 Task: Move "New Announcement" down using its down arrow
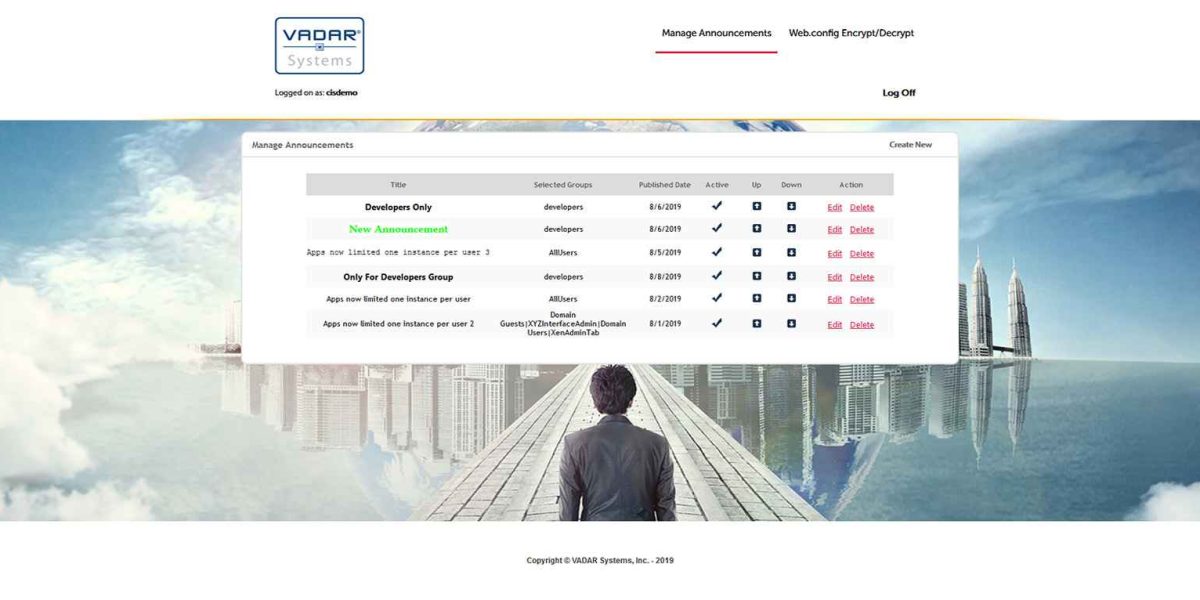(x=791, y=229)
